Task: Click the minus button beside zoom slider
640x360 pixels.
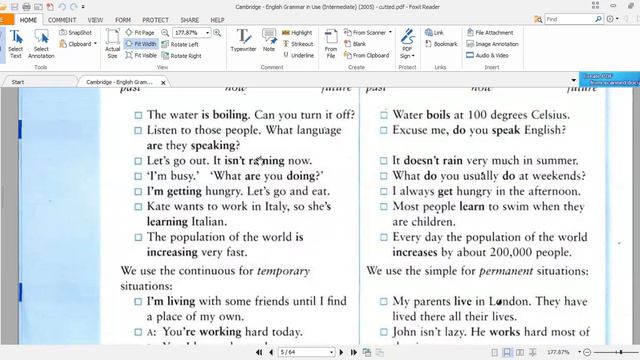Action: (587, 352)
